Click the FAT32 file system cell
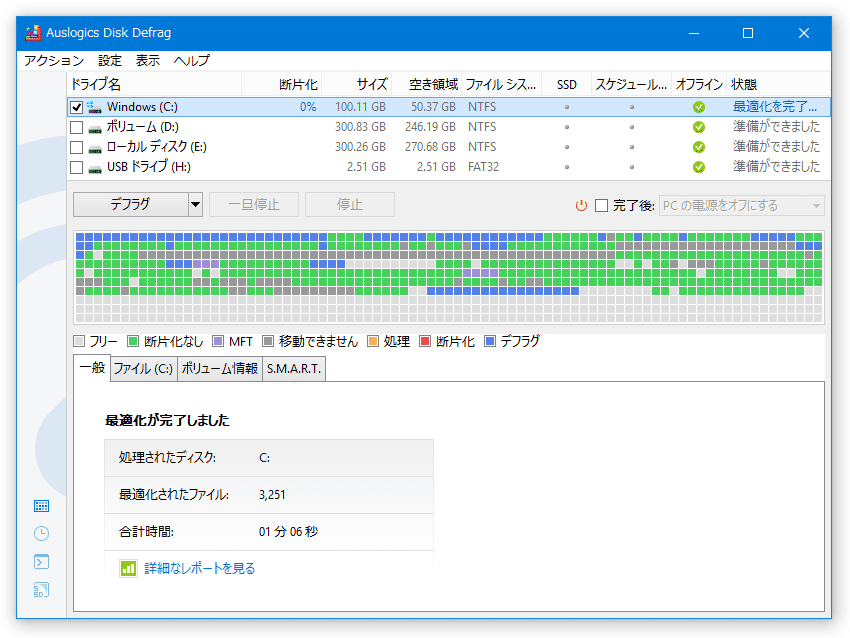Viewport: 850px width, 638px height. click(483, 167)
